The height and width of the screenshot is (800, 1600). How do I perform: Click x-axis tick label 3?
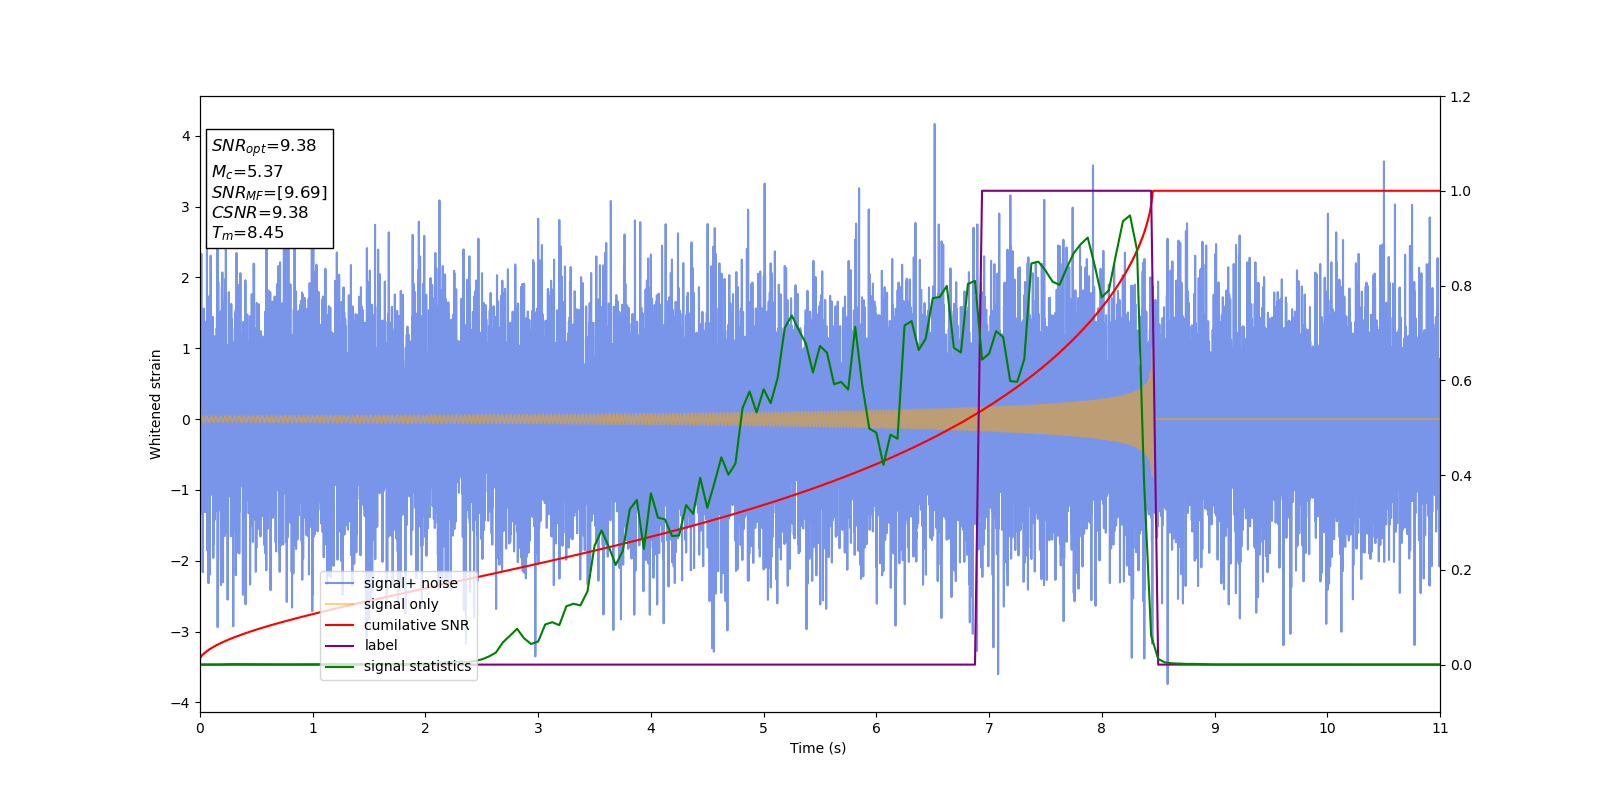click(x=538, y=728)
